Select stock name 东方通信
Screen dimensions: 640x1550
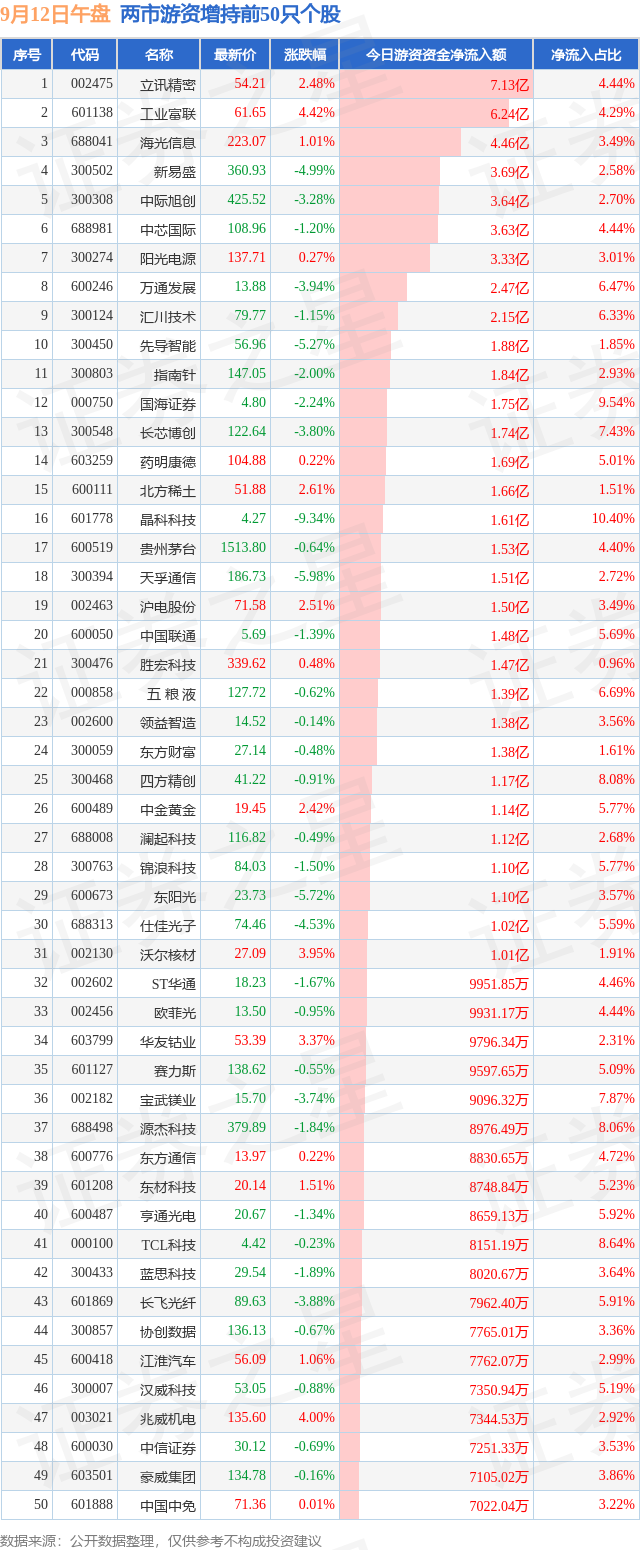pyautogui.click(x=168, y=1158)
